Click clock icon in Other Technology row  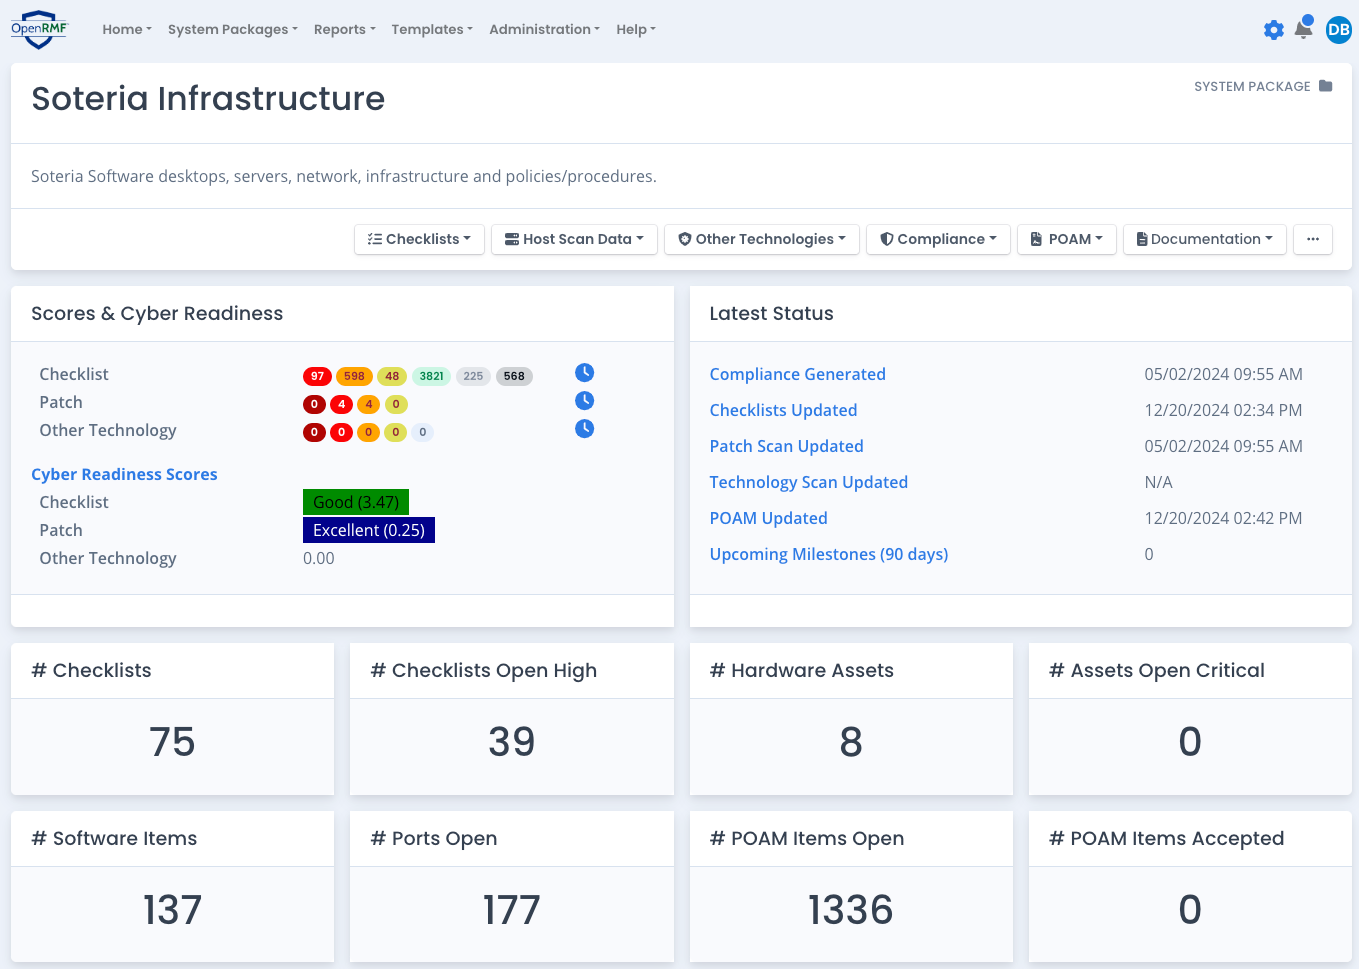tap(585, 428)
